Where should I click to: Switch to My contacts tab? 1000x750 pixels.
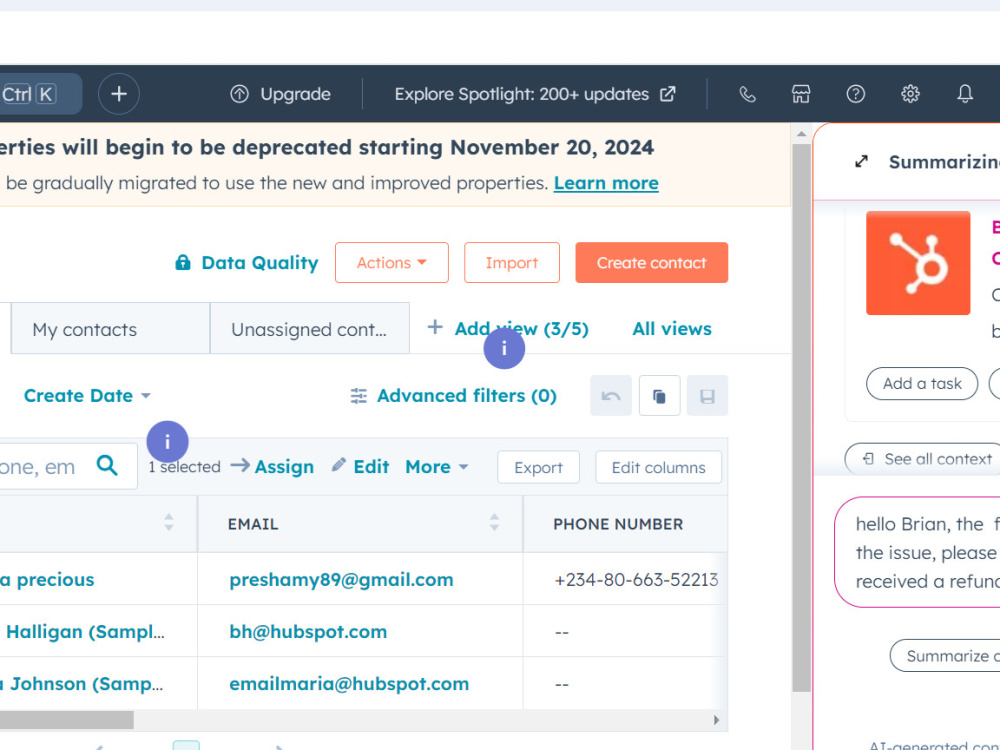(110, 328)
